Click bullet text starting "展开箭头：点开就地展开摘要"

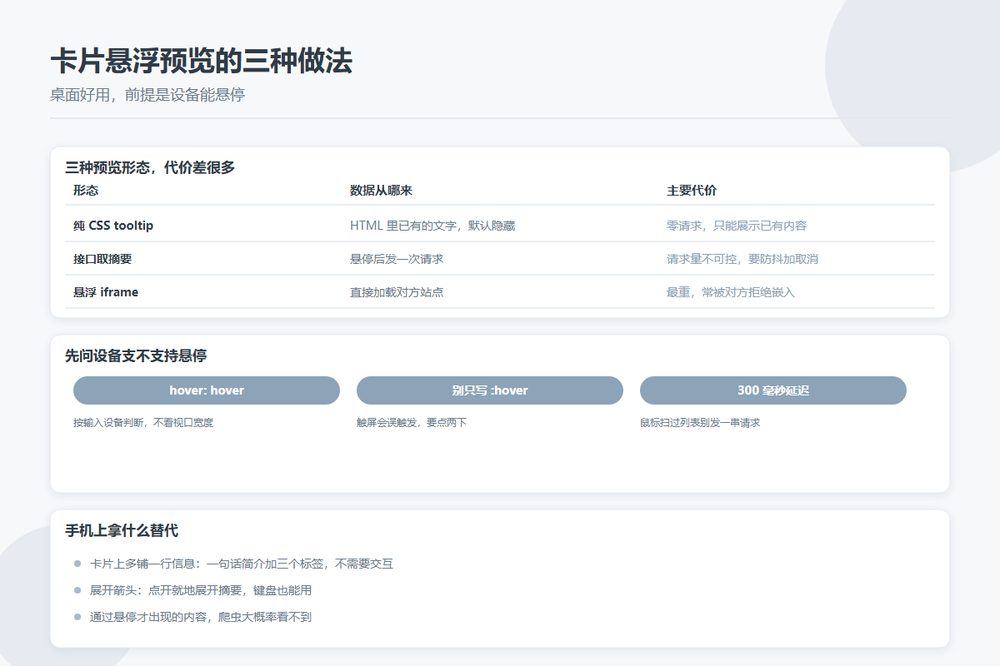click(201, 590)
